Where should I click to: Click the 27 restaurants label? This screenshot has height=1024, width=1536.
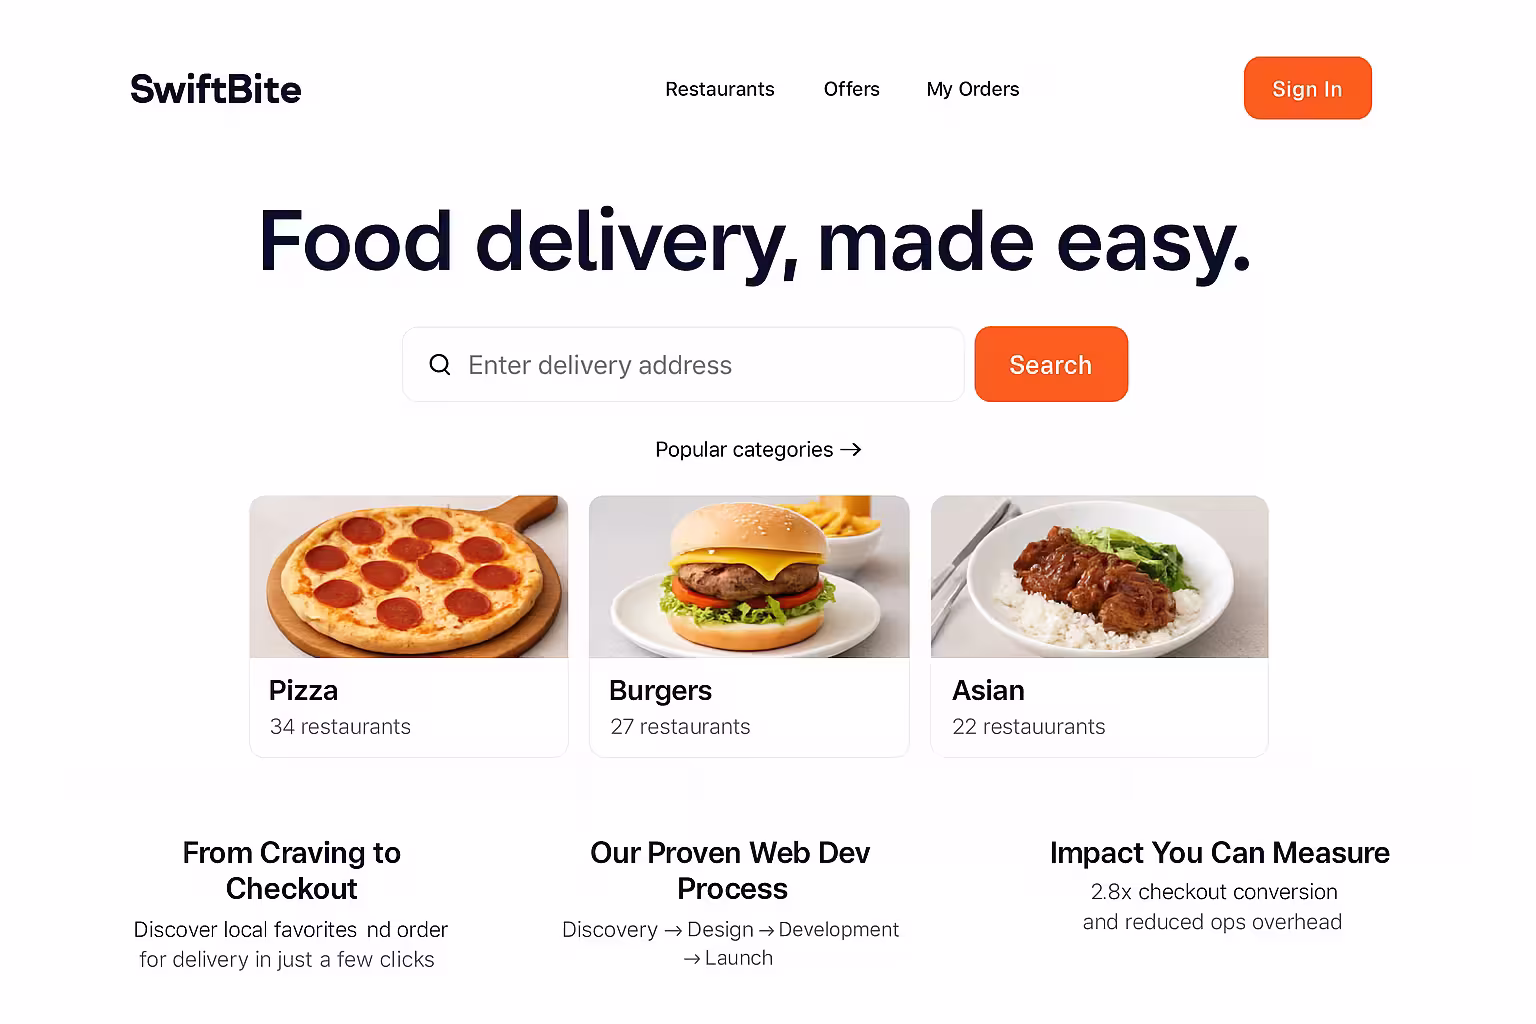point(680,727)
